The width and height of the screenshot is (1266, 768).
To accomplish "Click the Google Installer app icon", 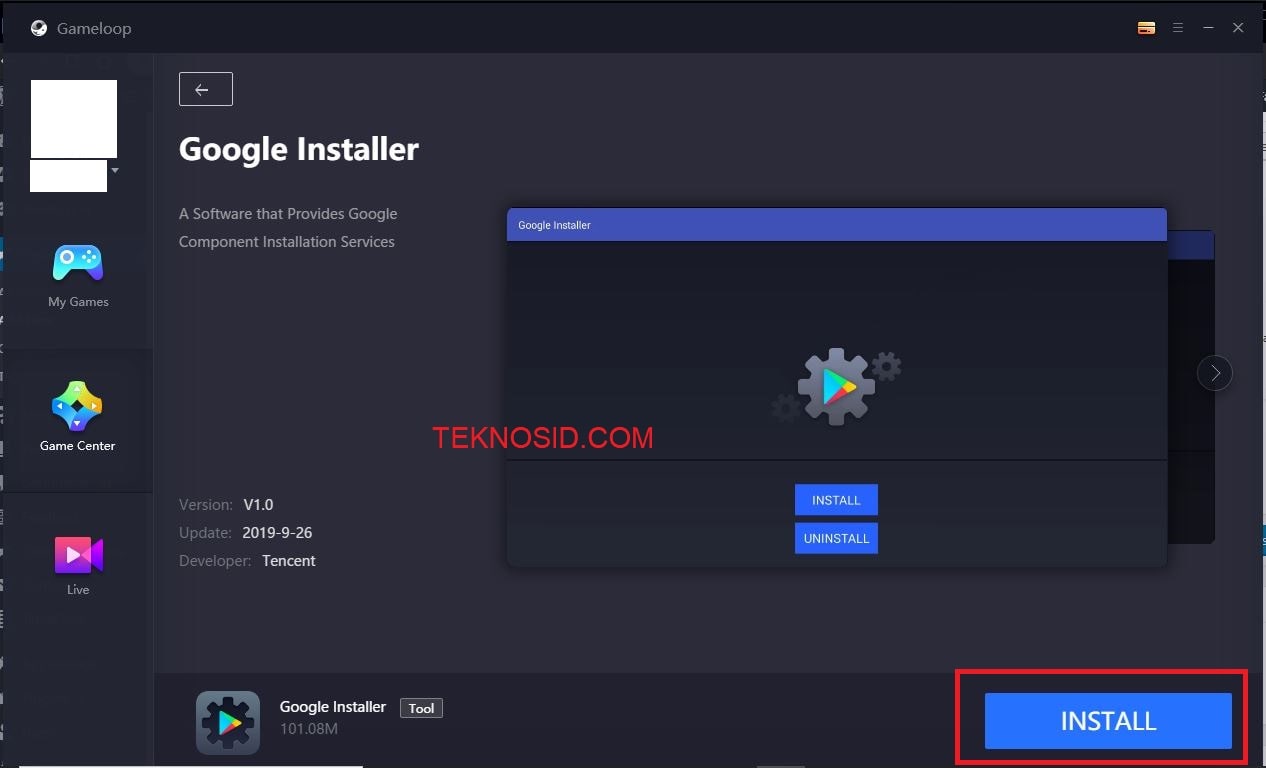I will tap(228, 722).
